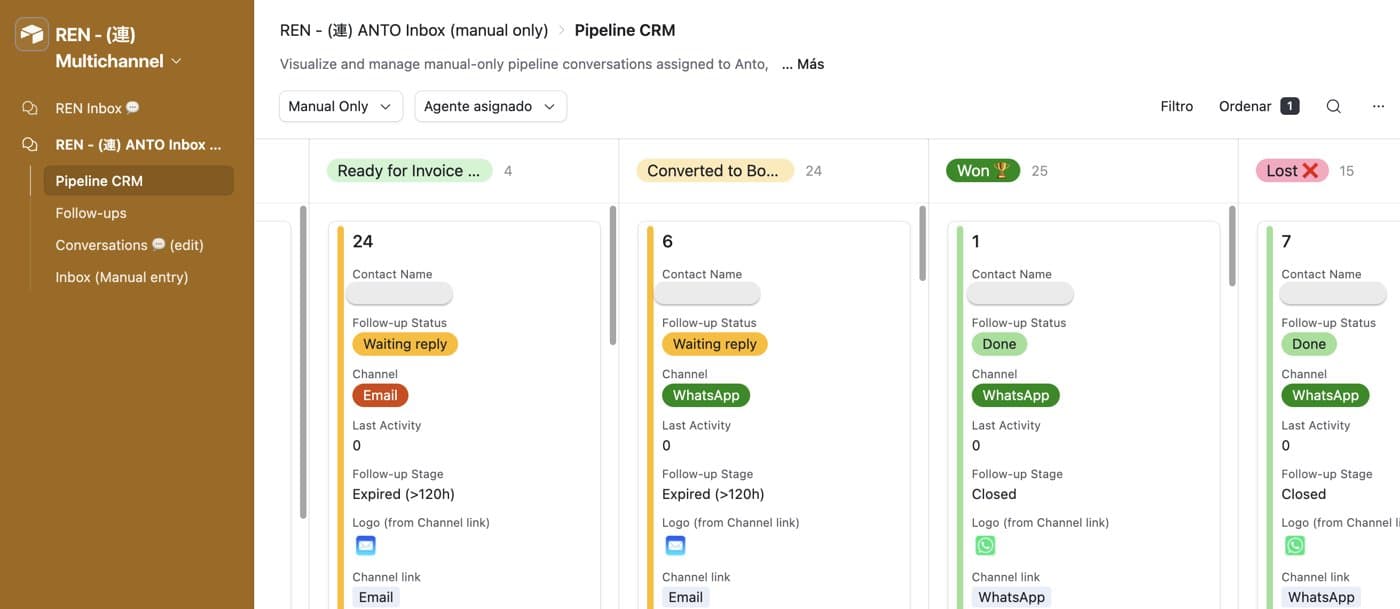The image size is (1400, 609).
Task: Open the Manual Only dropdown
Action: 341,106
